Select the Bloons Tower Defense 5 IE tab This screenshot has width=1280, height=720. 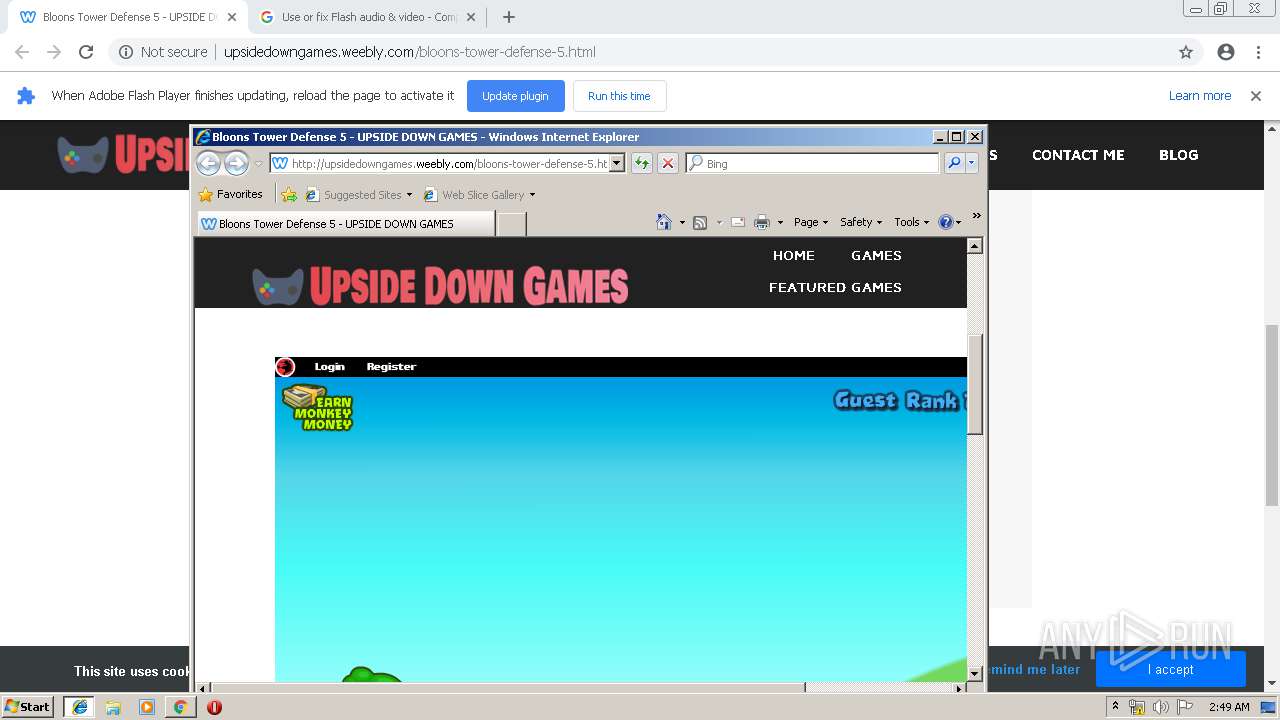pos(345,224)
